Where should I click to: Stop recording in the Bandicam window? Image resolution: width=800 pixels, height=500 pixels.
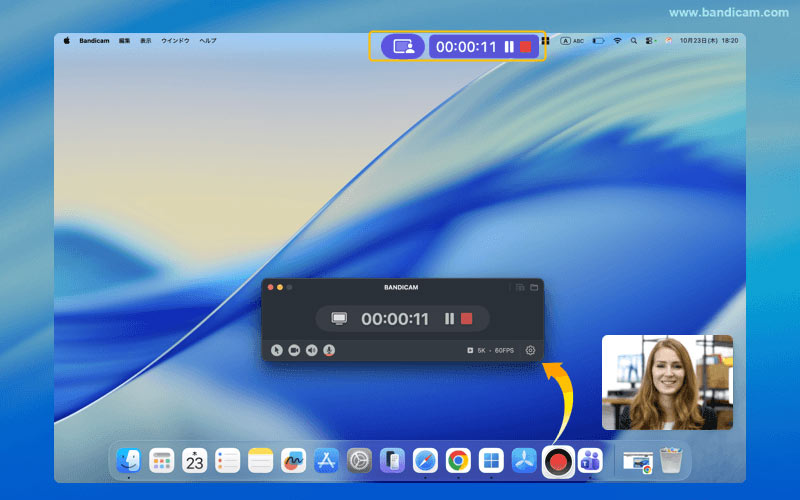tap(466, 319)
